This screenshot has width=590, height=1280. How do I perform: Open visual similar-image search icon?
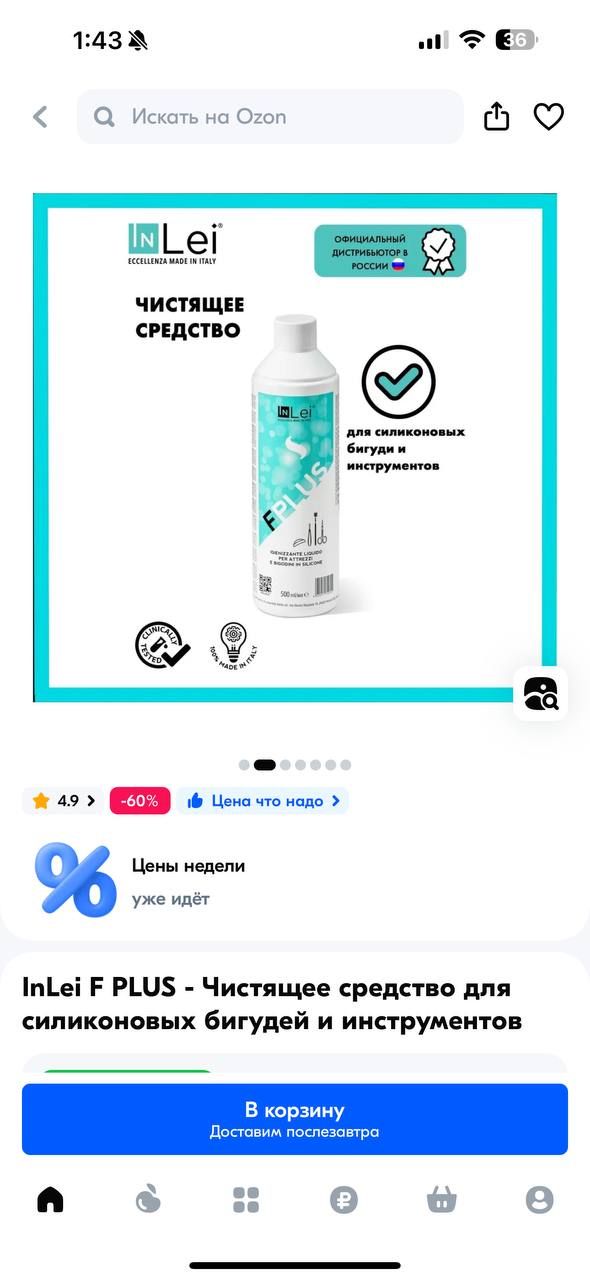click(x=540, y=693)
